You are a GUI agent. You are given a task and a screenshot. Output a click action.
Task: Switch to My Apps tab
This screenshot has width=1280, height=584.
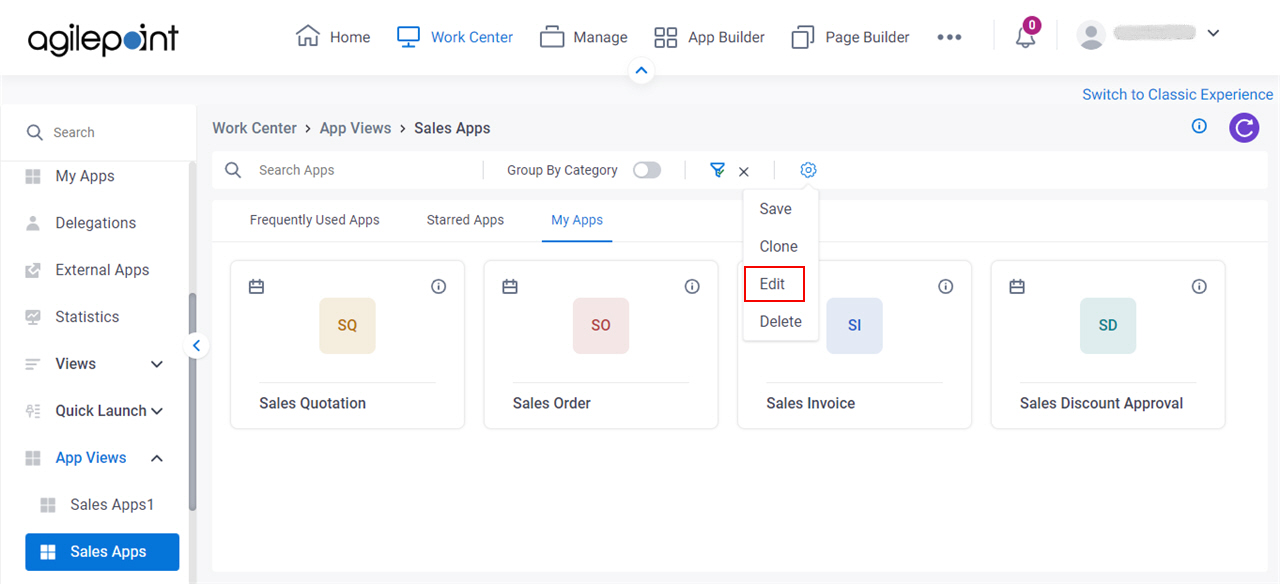(x=577, y=220)
